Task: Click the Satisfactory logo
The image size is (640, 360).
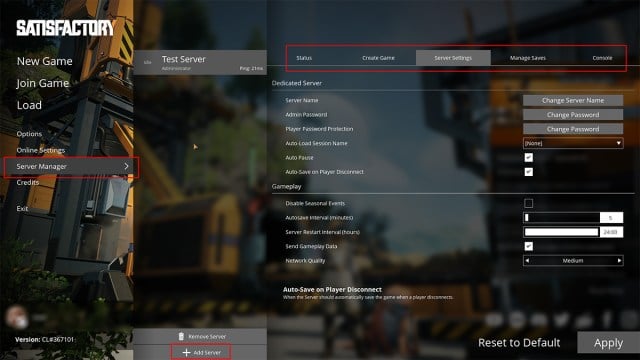Action: [x=66, y=28]
